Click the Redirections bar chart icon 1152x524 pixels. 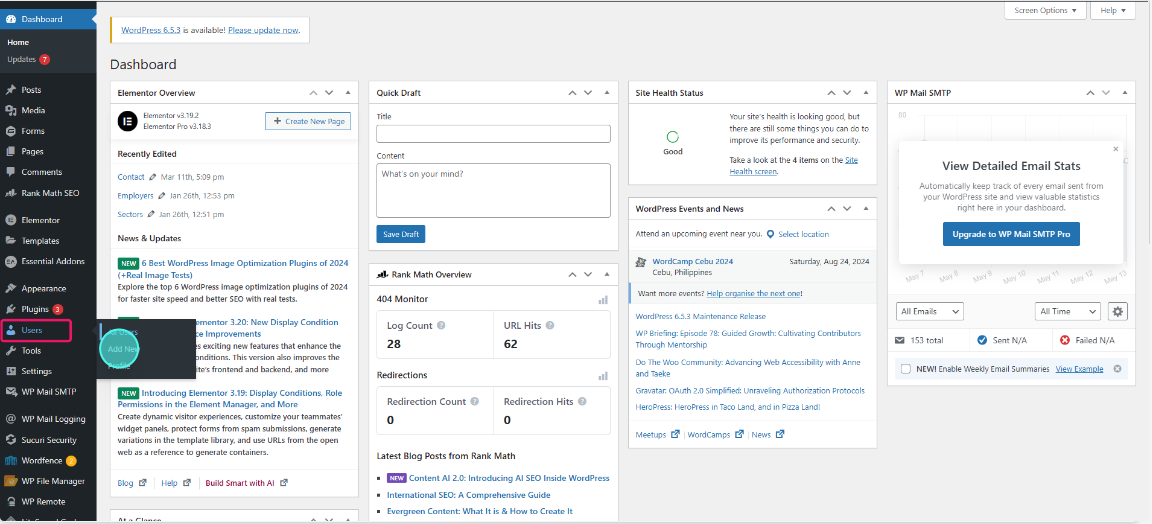603,376
